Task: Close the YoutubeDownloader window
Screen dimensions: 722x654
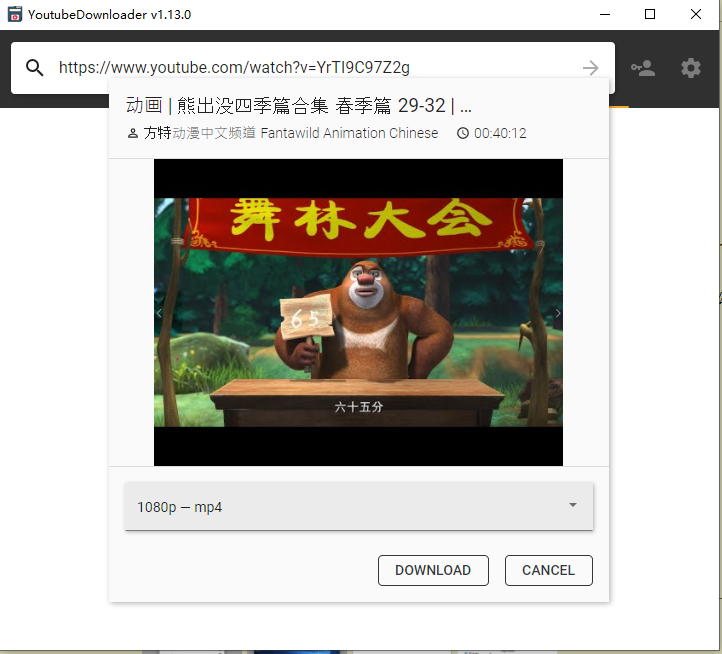Action: tap(696, 14)
